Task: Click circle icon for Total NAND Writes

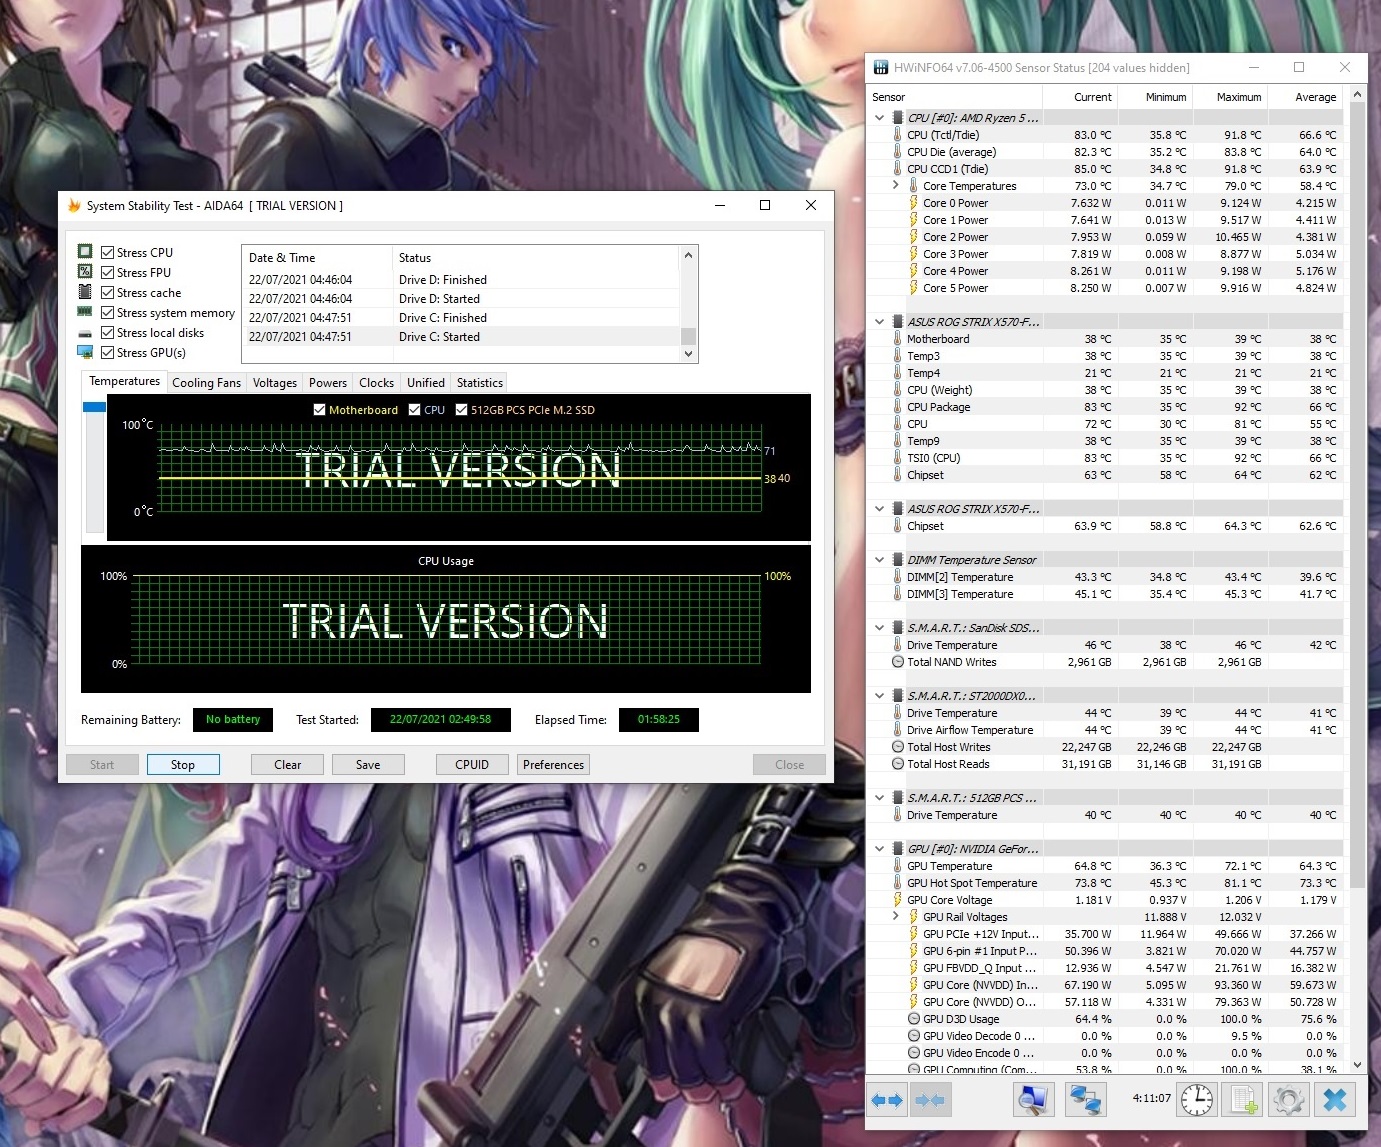Action: [x=897, y=662]
